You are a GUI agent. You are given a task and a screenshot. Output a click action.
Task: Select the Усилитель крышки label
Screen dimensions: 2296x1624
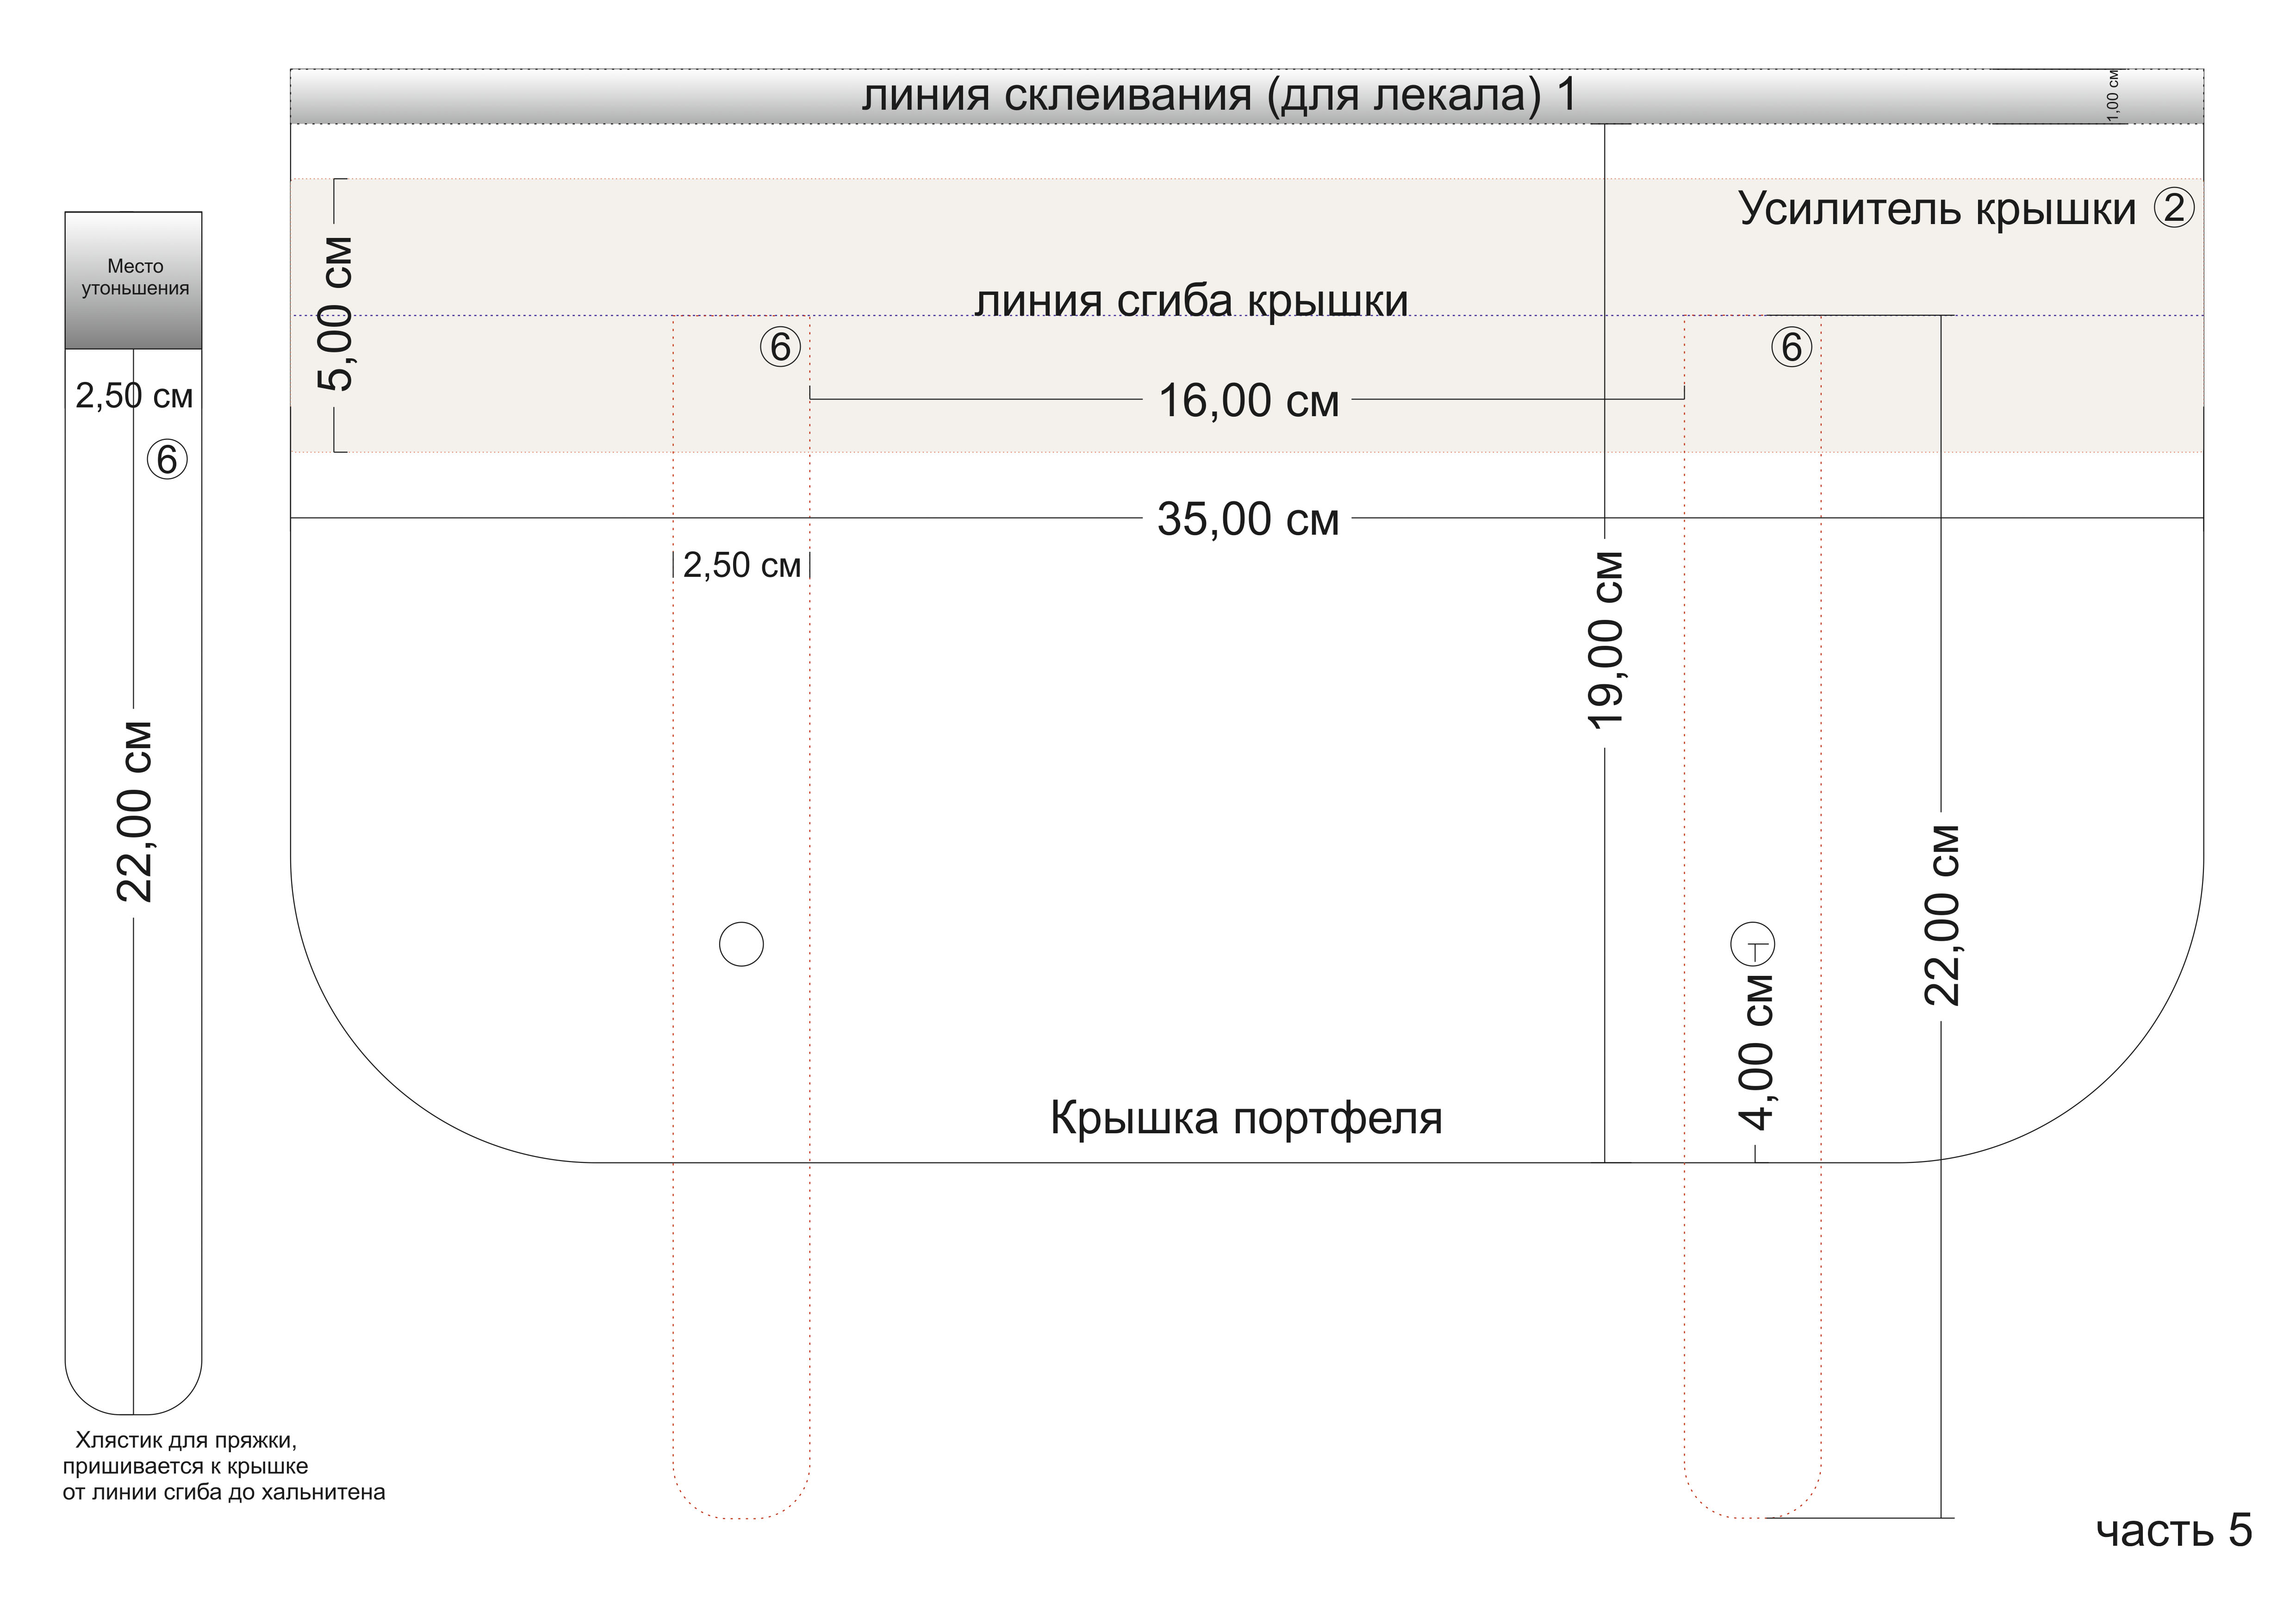(1936, 209)
